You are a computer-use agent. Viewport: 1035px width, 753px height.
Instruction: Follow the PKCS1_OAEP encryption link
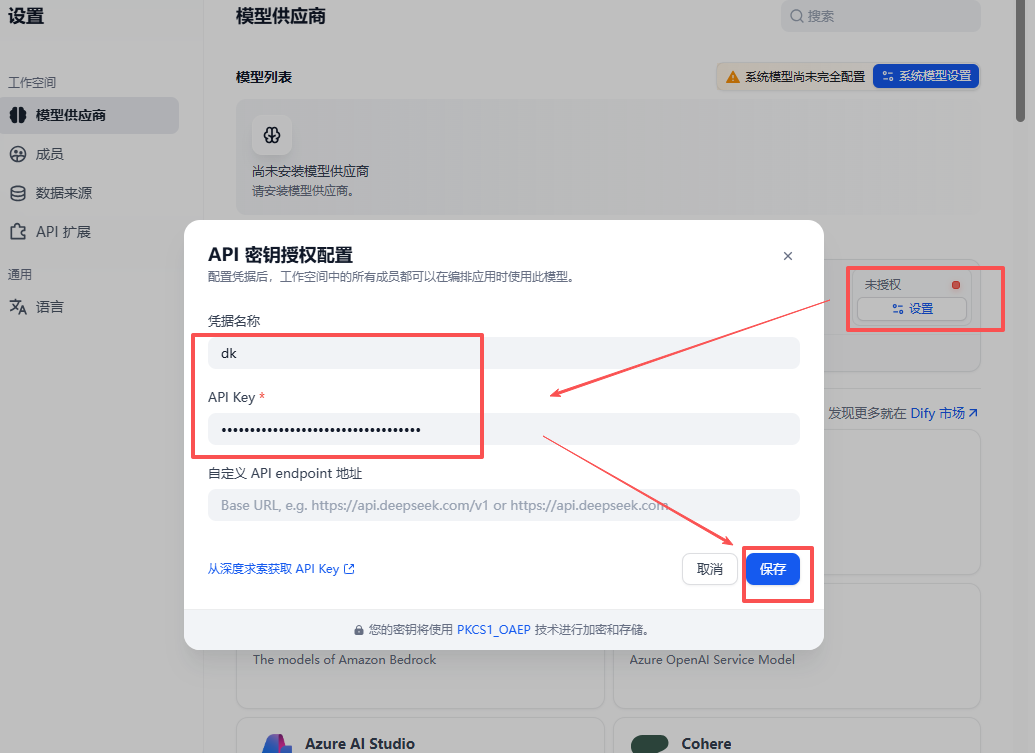494,630
